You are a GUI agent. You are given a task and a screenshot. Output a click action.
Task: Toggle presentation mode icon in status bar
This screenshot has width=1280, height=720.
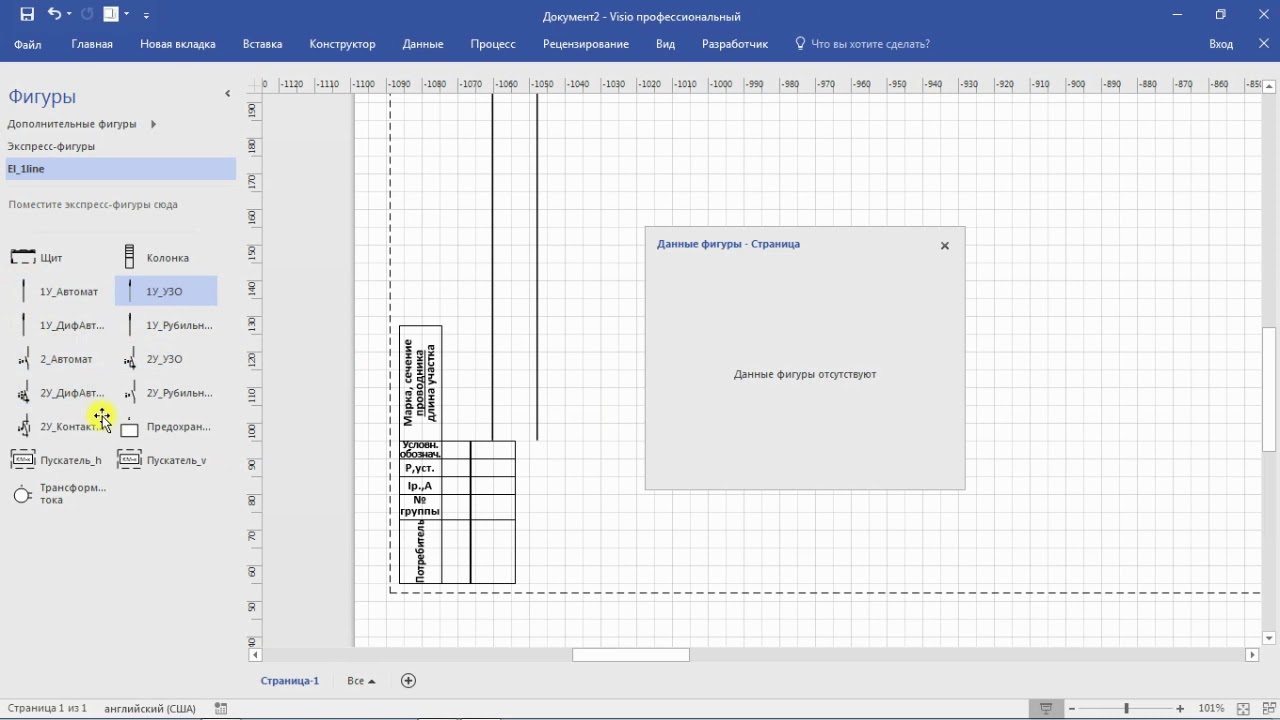pos(1046,708)
